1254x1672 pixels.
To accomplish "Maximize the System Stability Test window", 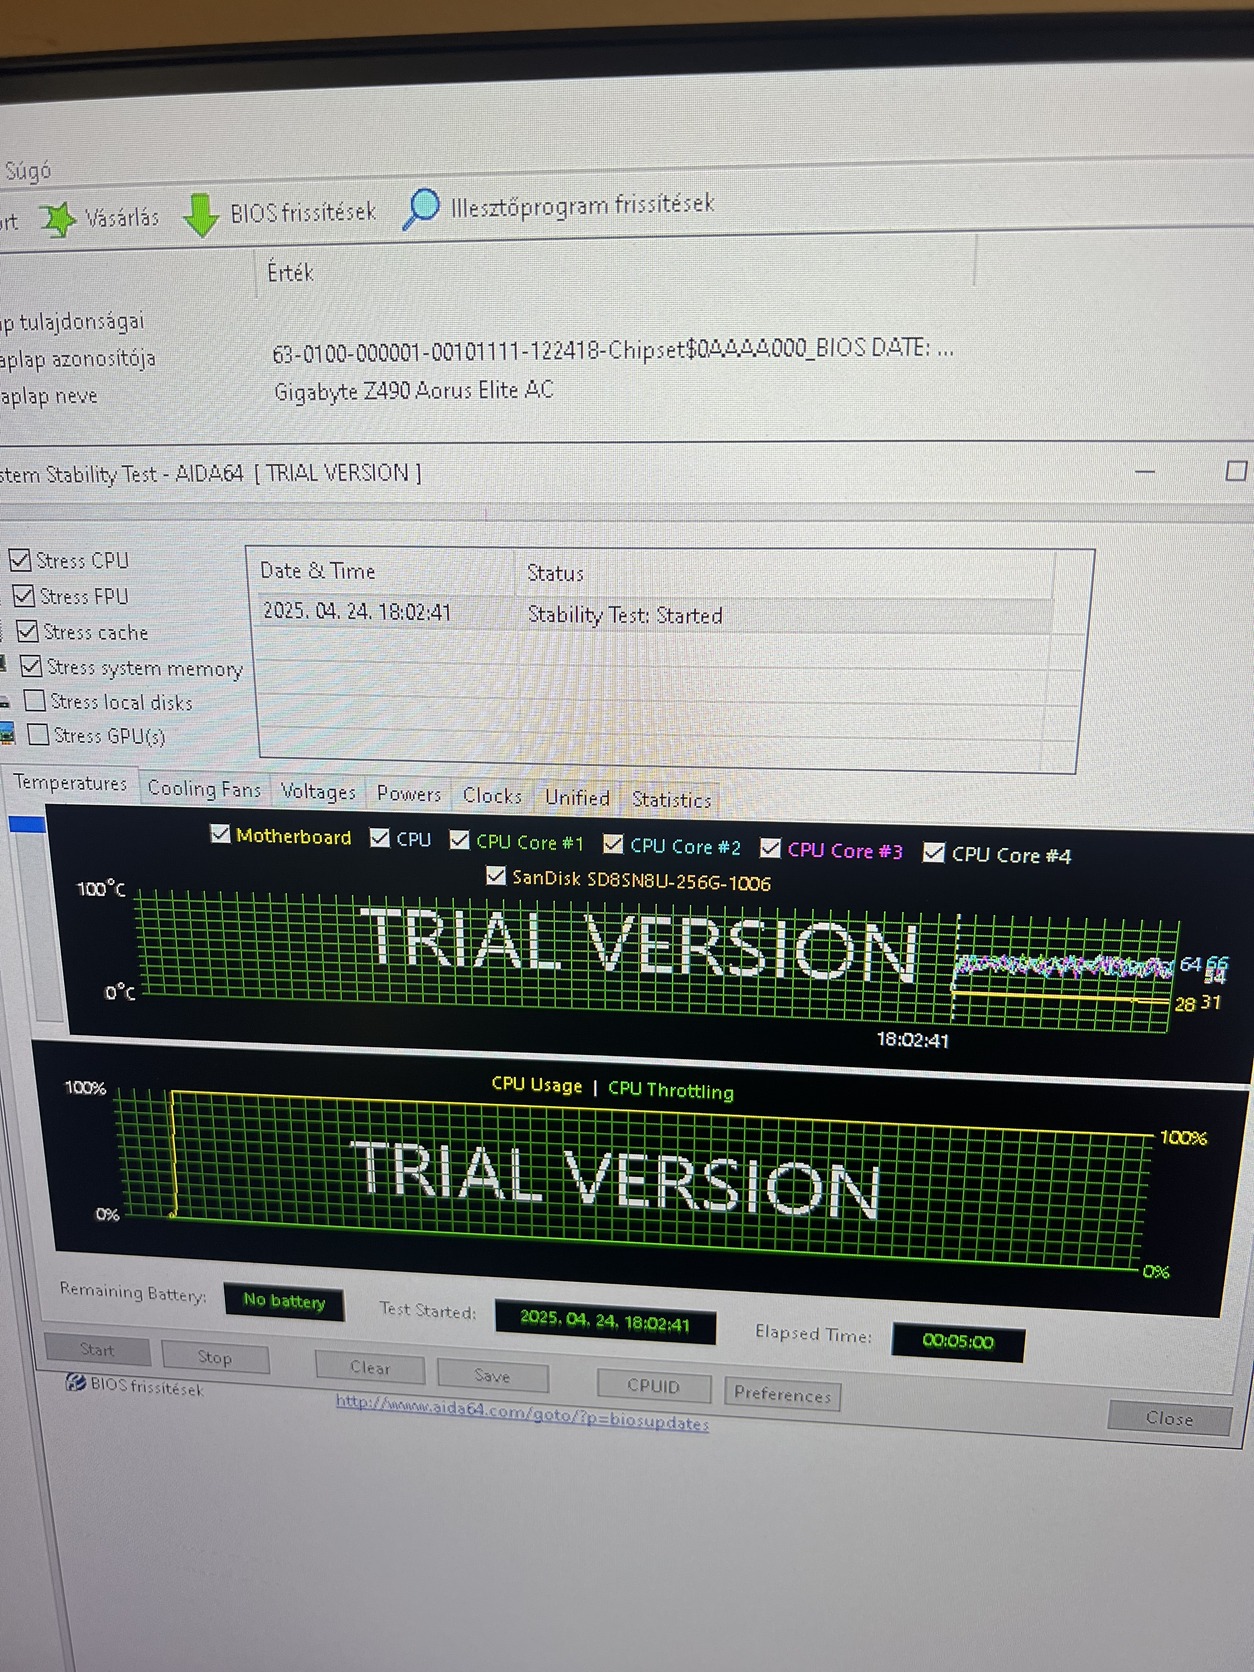I will [x=1236, y=471].
